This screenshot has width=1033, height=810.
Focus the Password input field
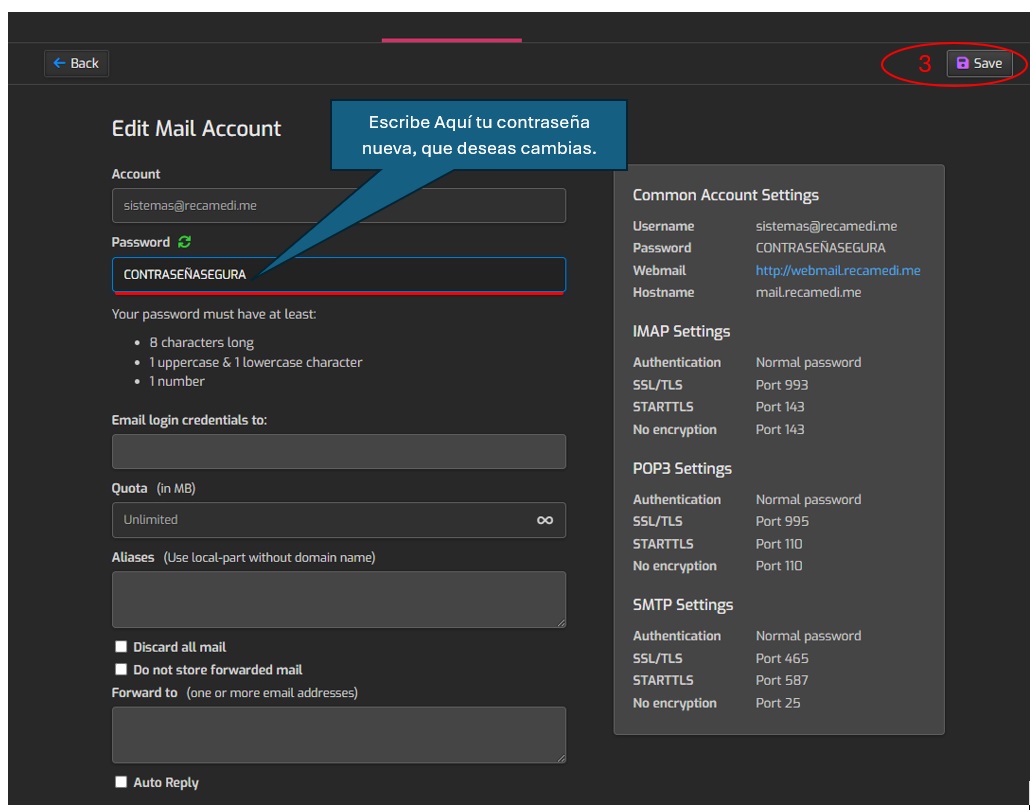pyautogui.click(x=339, y=275)
